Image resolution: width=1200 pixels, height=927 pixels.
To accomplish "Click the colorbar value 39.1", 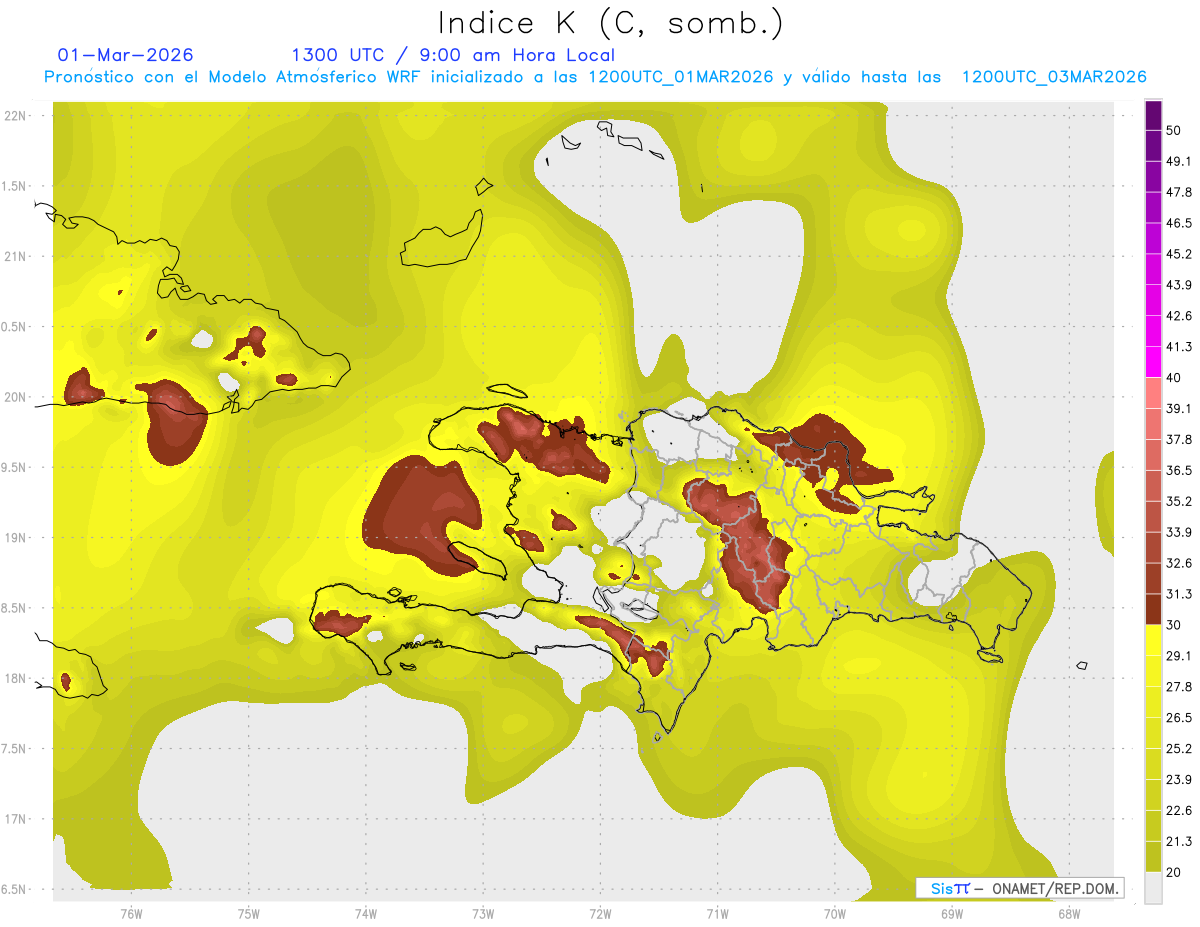I will point(1179,408).
